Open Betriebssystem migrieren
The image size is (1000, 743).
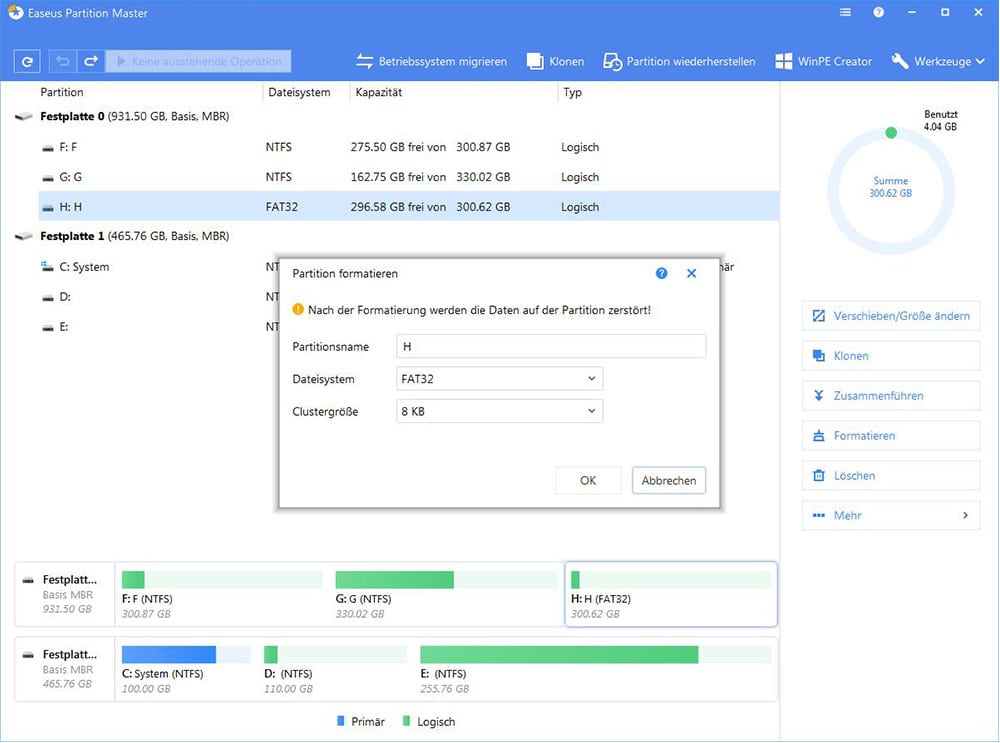pos(431,61)
